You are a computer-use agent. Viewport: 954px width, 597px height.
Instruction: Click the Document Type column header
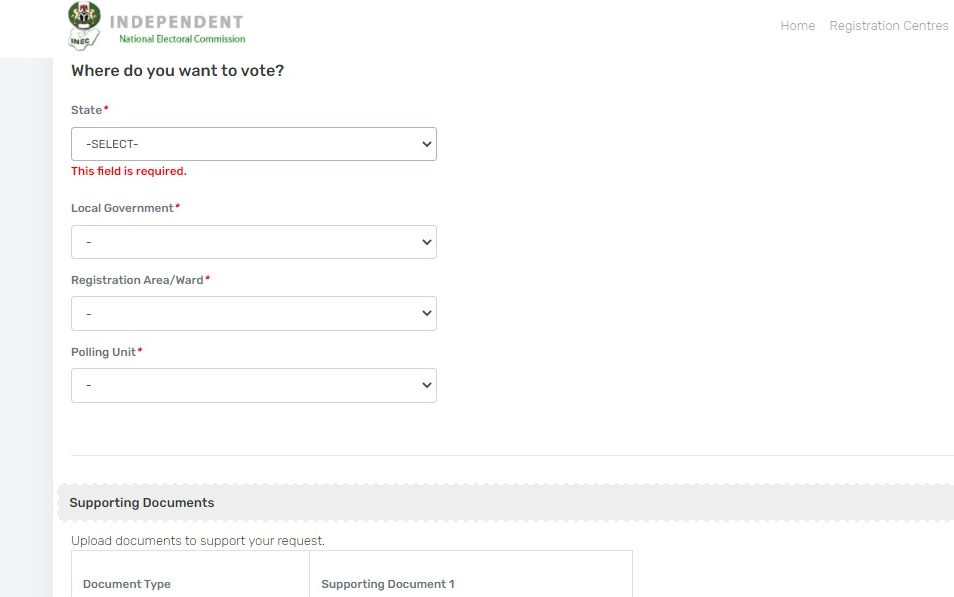tap(127, 584)
